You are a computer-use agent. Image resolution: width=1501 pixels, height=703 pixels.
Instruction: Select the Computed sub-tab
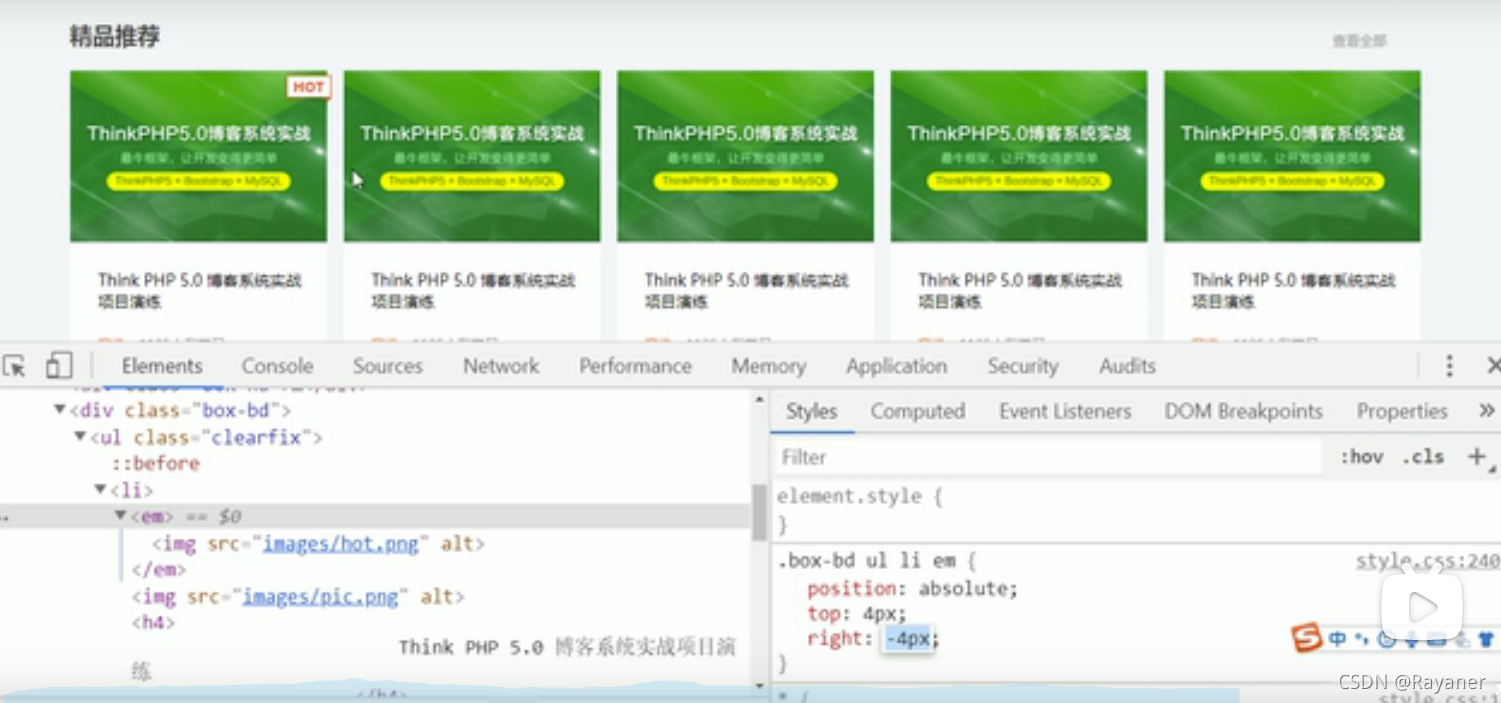point(917,411)
